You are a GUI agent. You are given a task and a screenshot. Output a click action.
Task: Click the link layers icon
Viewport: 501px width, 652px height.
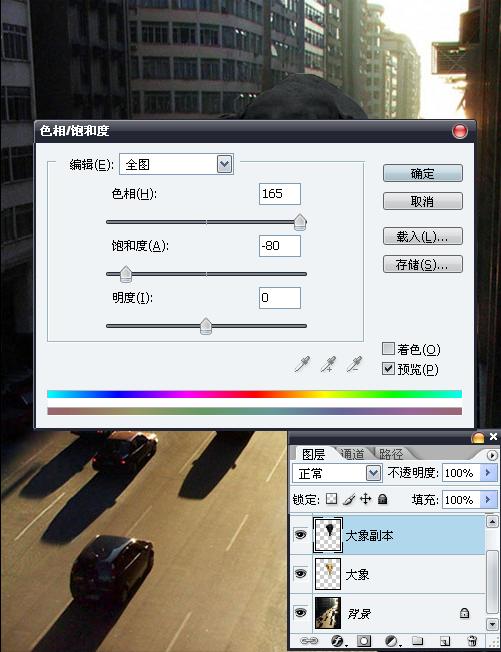click(309, 641)
